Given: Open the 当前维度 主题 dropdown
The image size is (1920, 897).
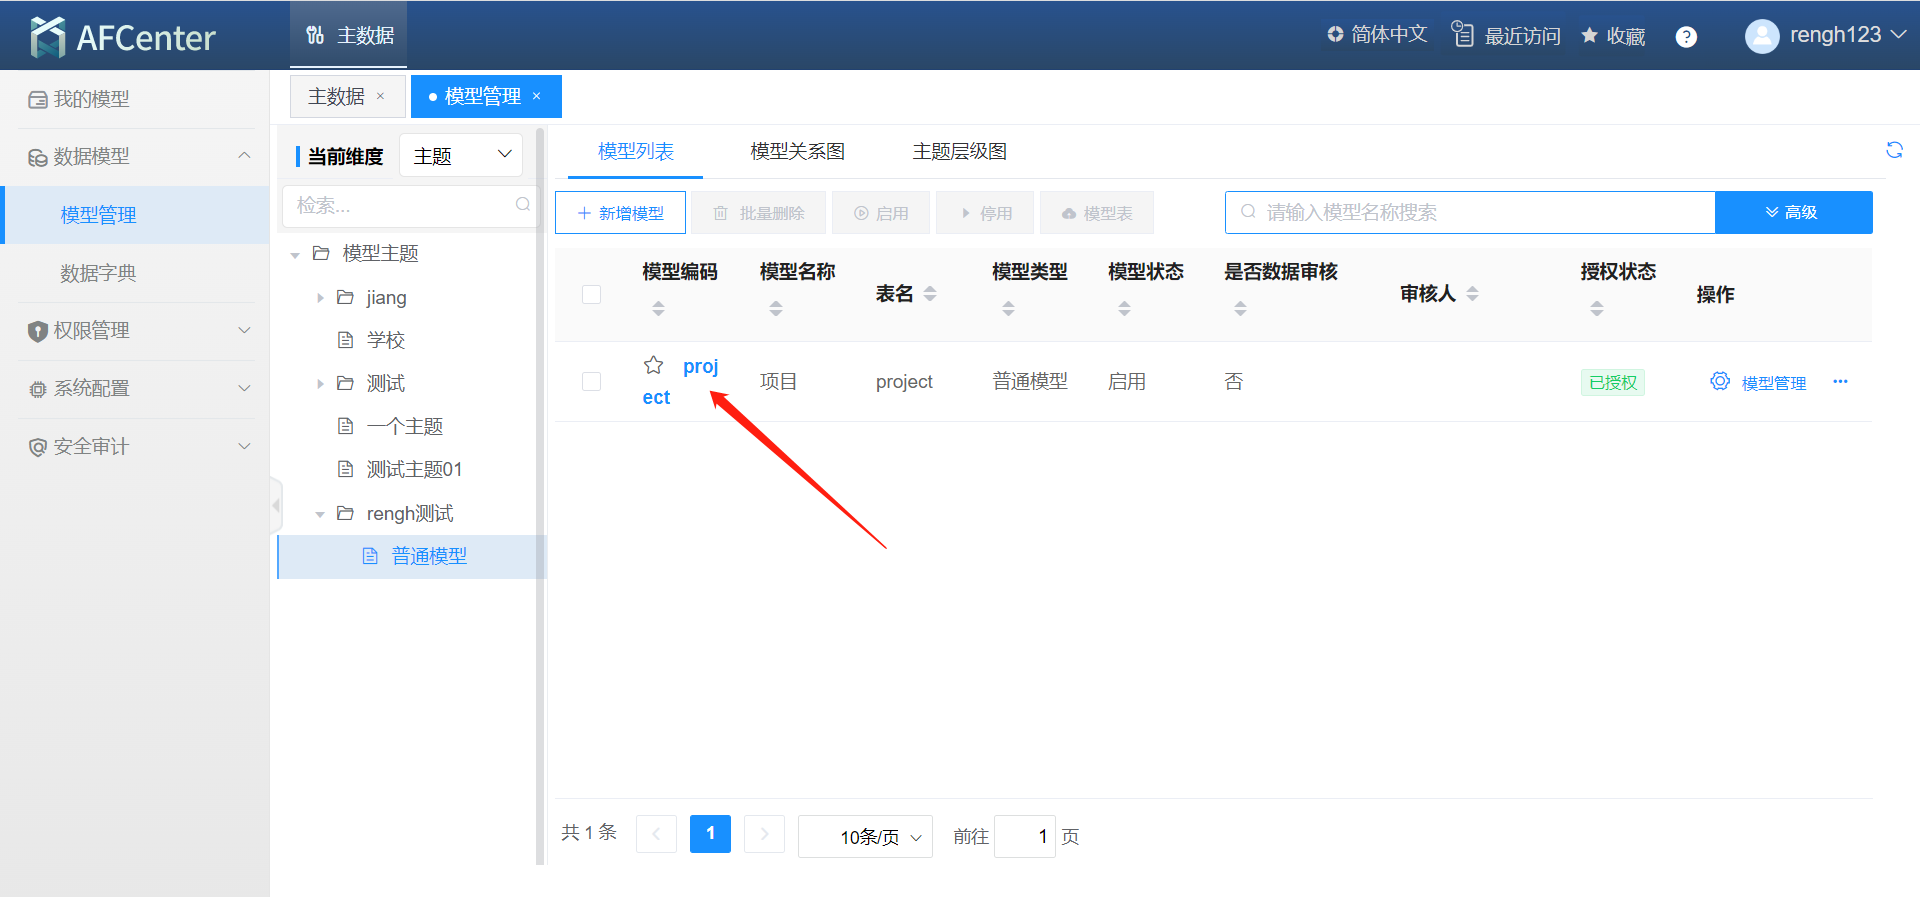Looking at the screenshot, I should tap(461, 155).
